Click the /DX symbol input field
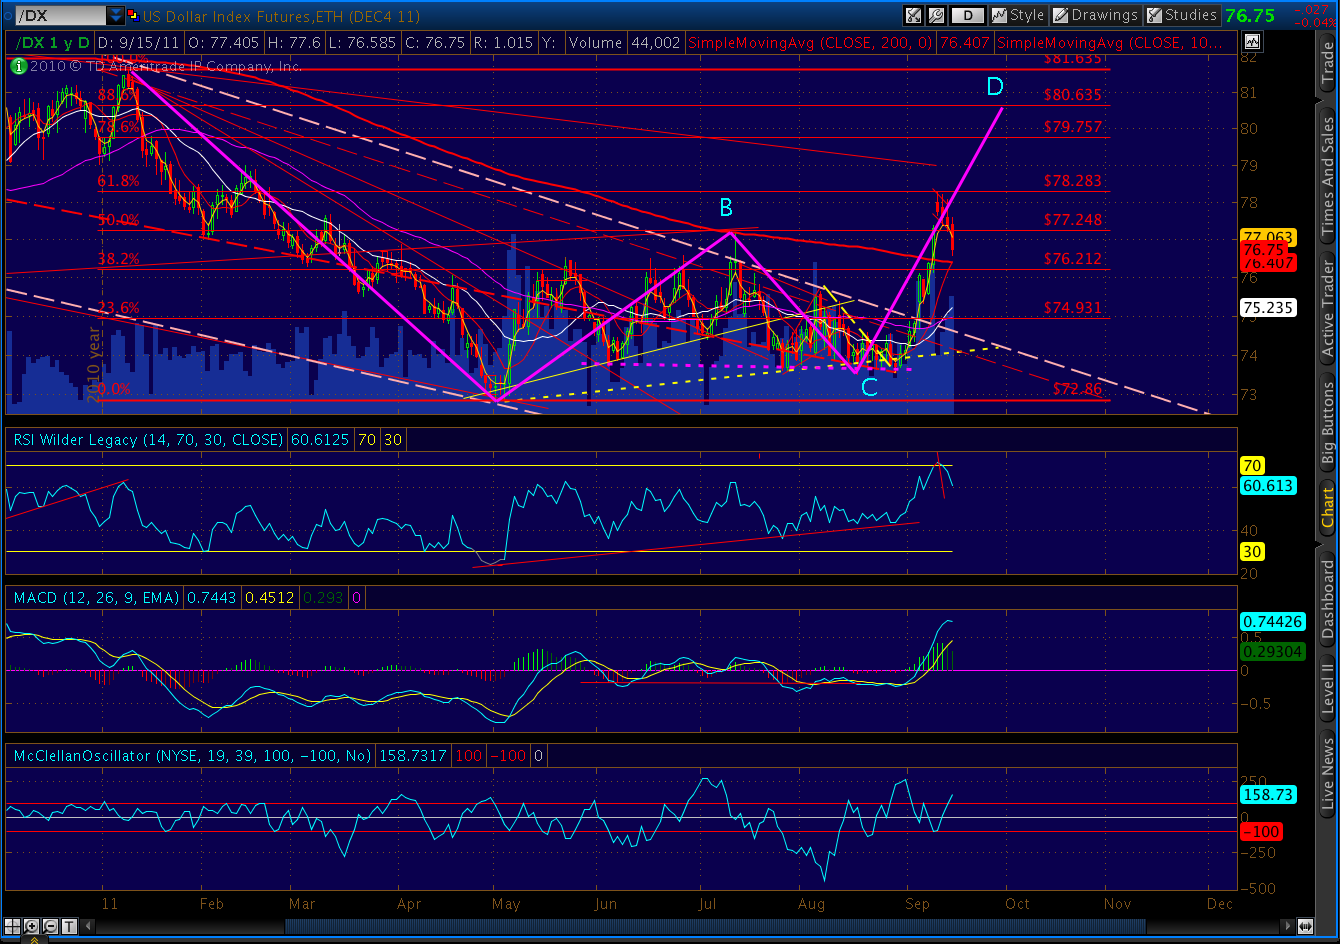Viewport: 1340px width, 944px height. tap(60, 16)
